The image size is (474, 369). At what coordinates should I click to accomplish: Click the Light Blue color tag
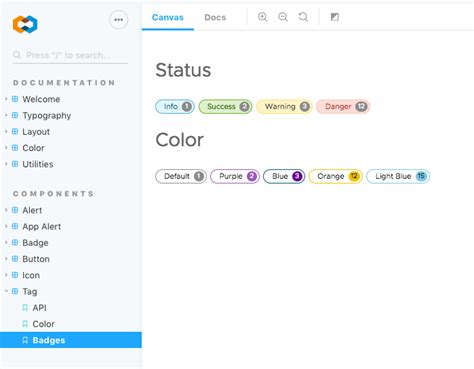(398, 176)
